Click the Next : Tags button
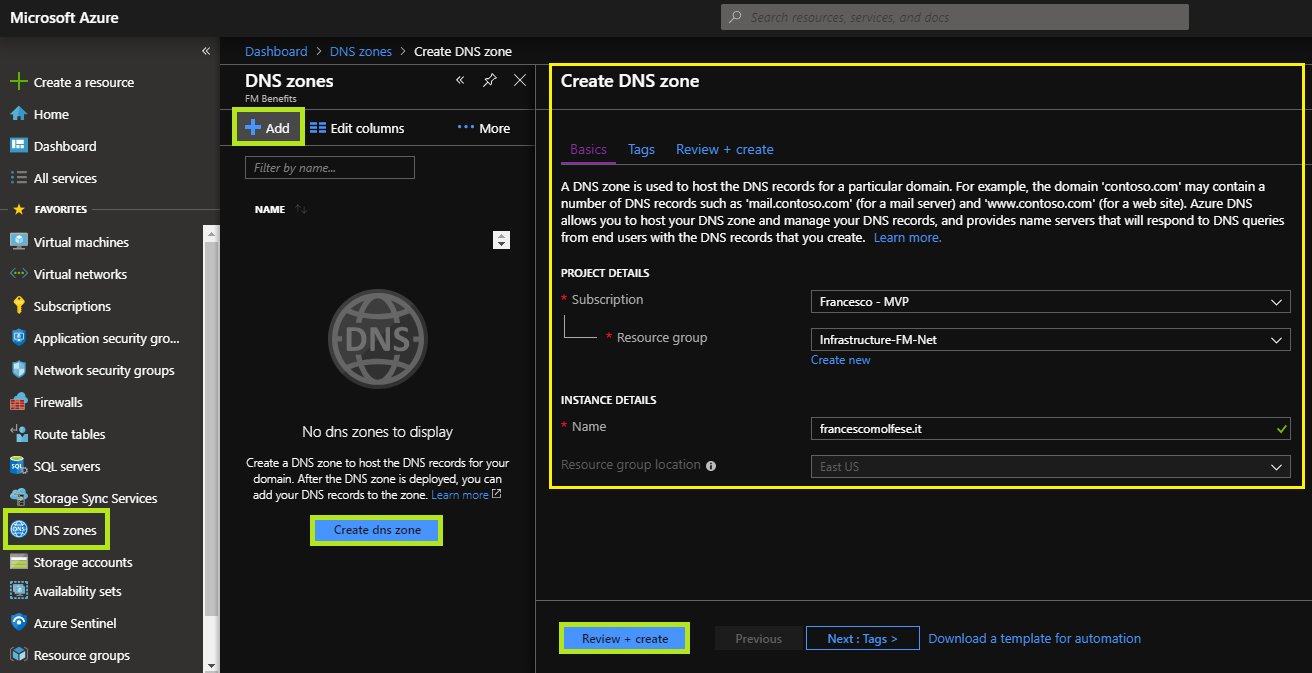 pyautogui.click(x=862, y=638)
